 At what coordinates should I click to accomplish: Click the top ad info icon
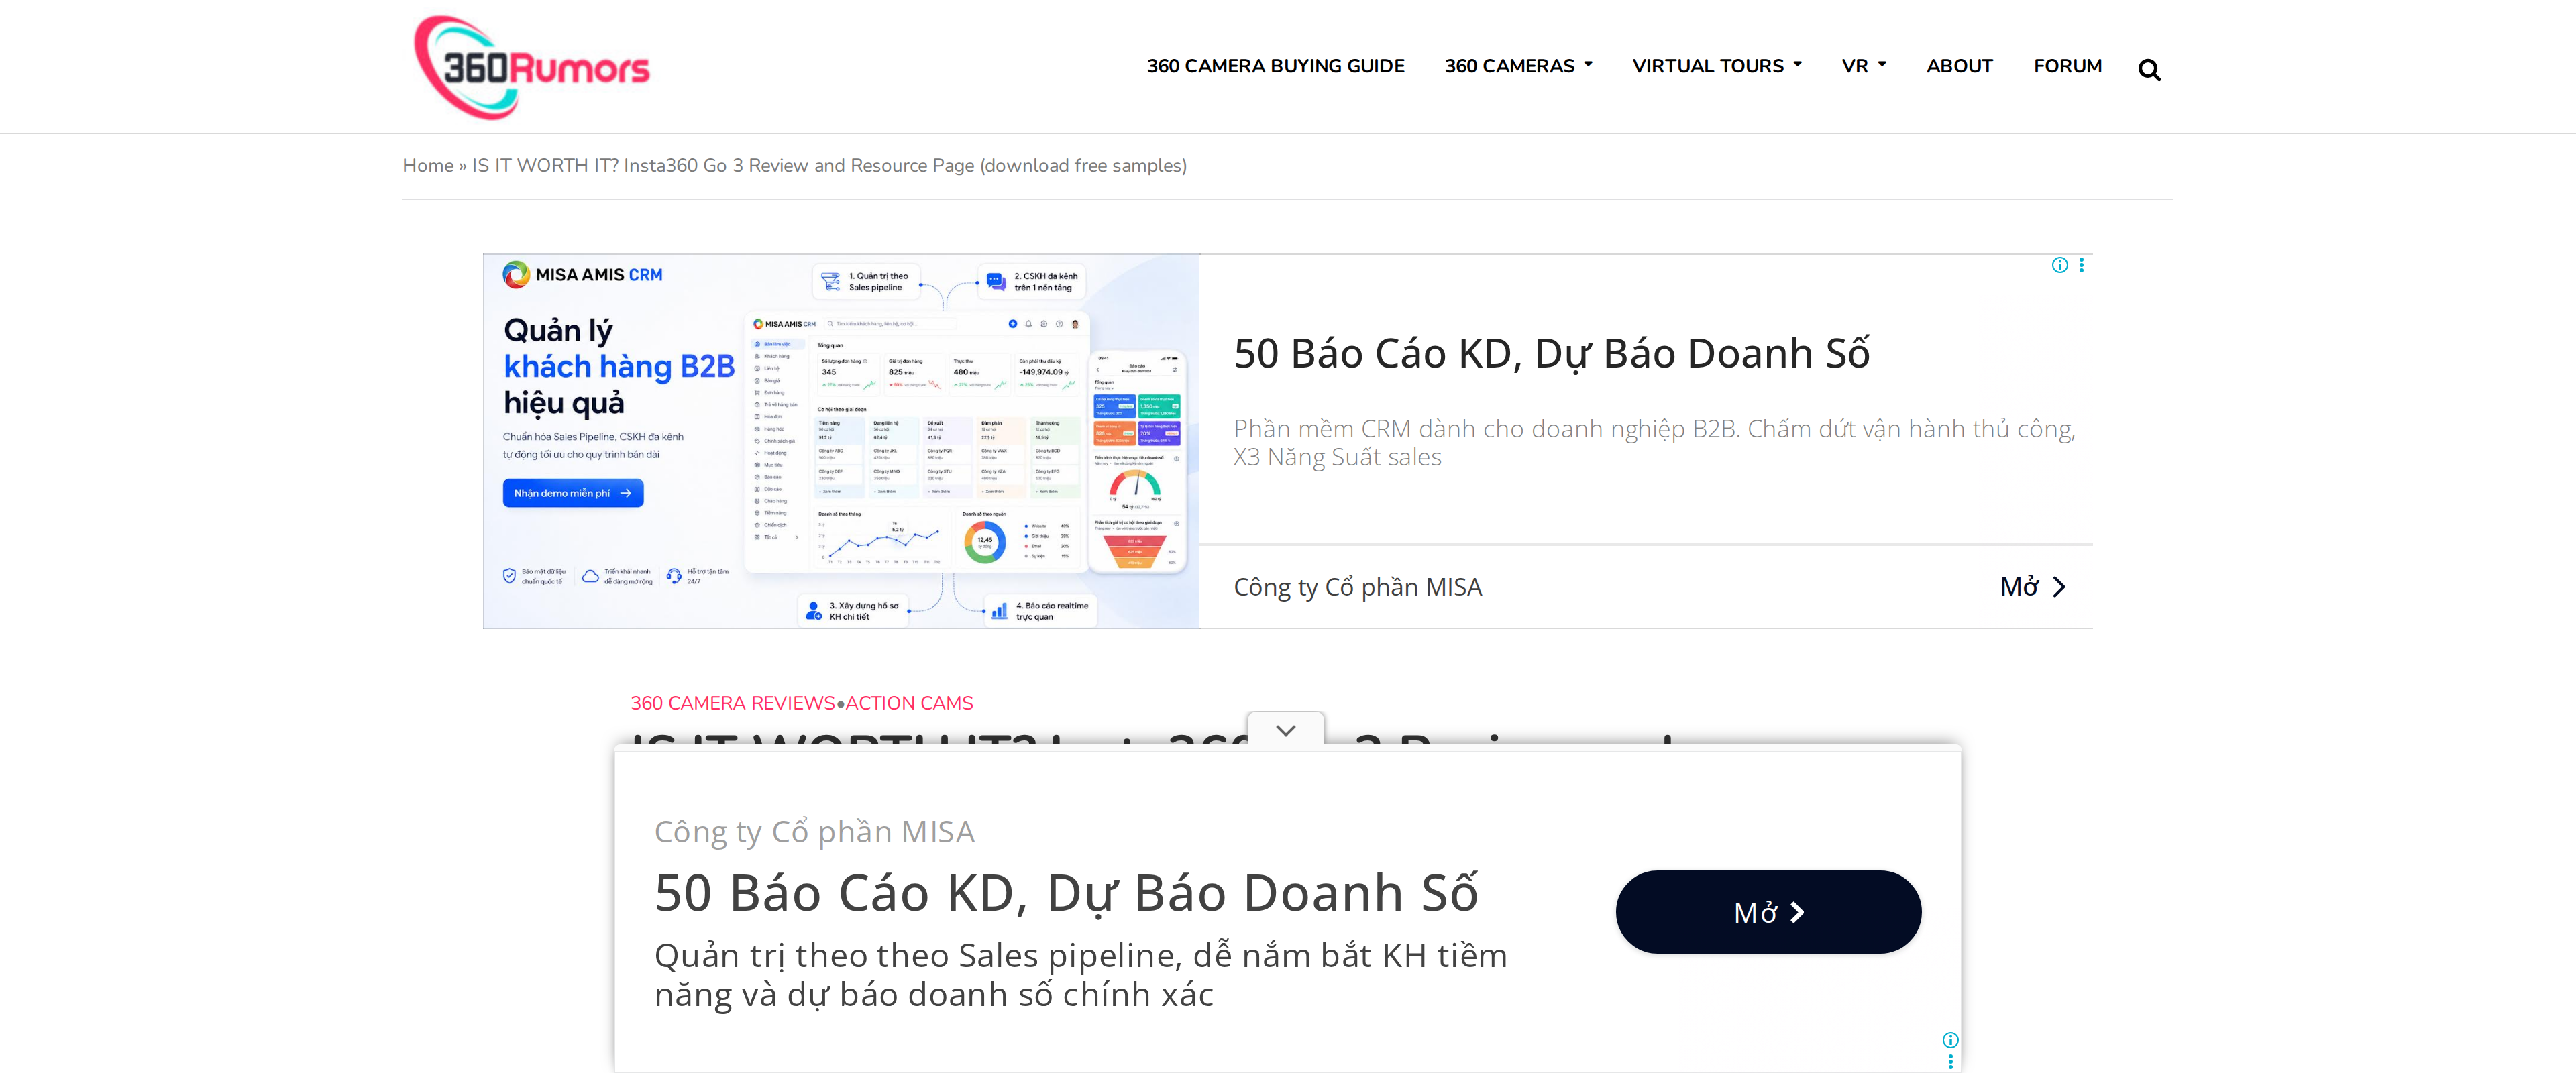tap(2059, 265)
